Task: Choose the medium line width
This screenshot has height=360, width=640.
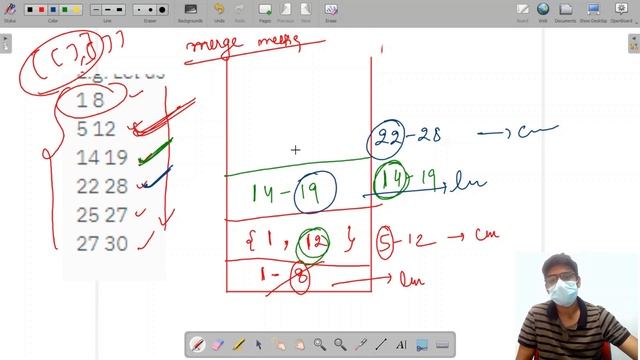Action: (107, 9)
